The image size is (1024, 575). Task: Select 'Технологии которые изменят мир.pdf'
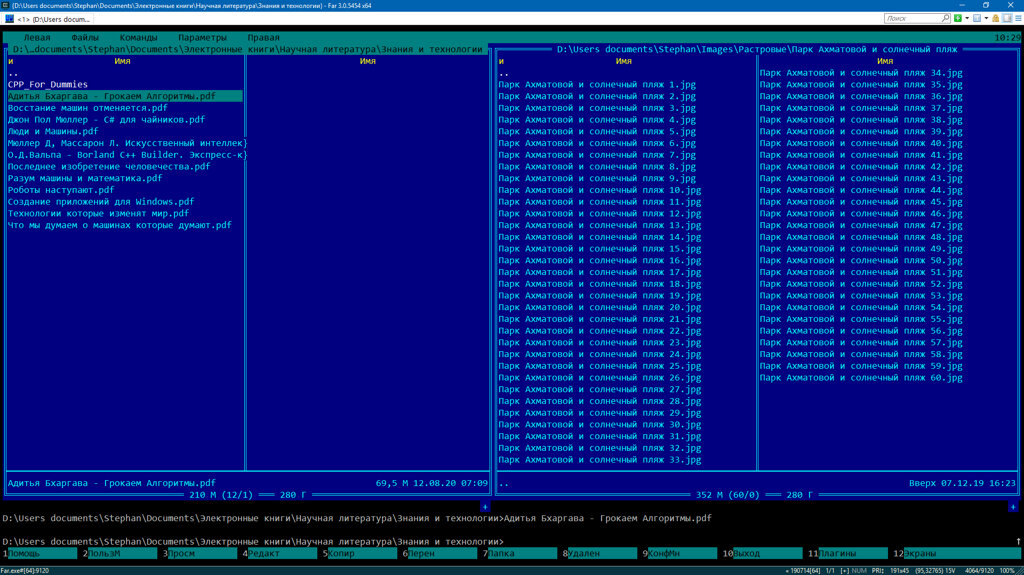99,214
